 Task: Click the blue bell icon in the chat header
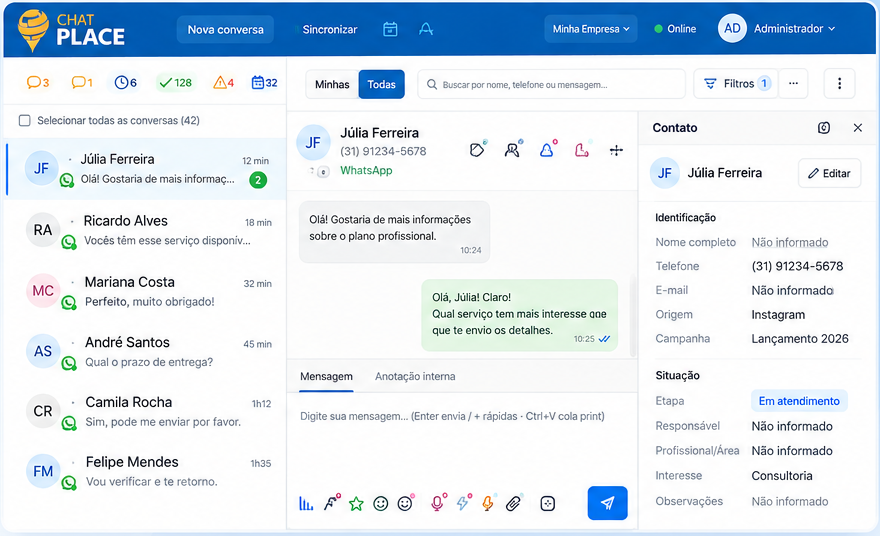click(547, 149)
